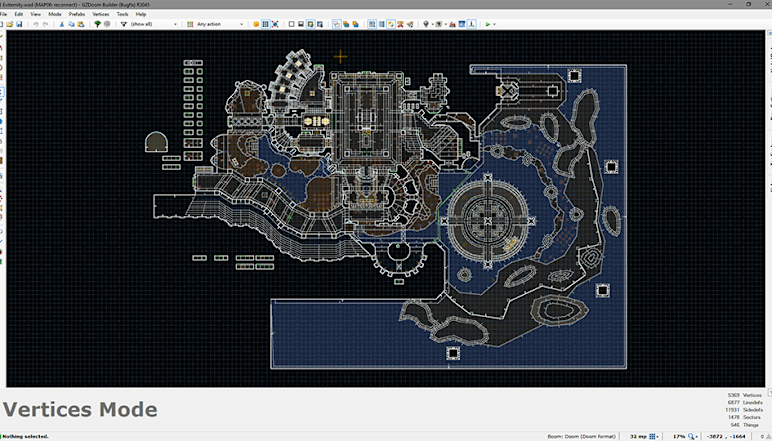Viewport: 772px width, 441px height.
Task: Click the Copy selection icon
Action: point(71,24)
